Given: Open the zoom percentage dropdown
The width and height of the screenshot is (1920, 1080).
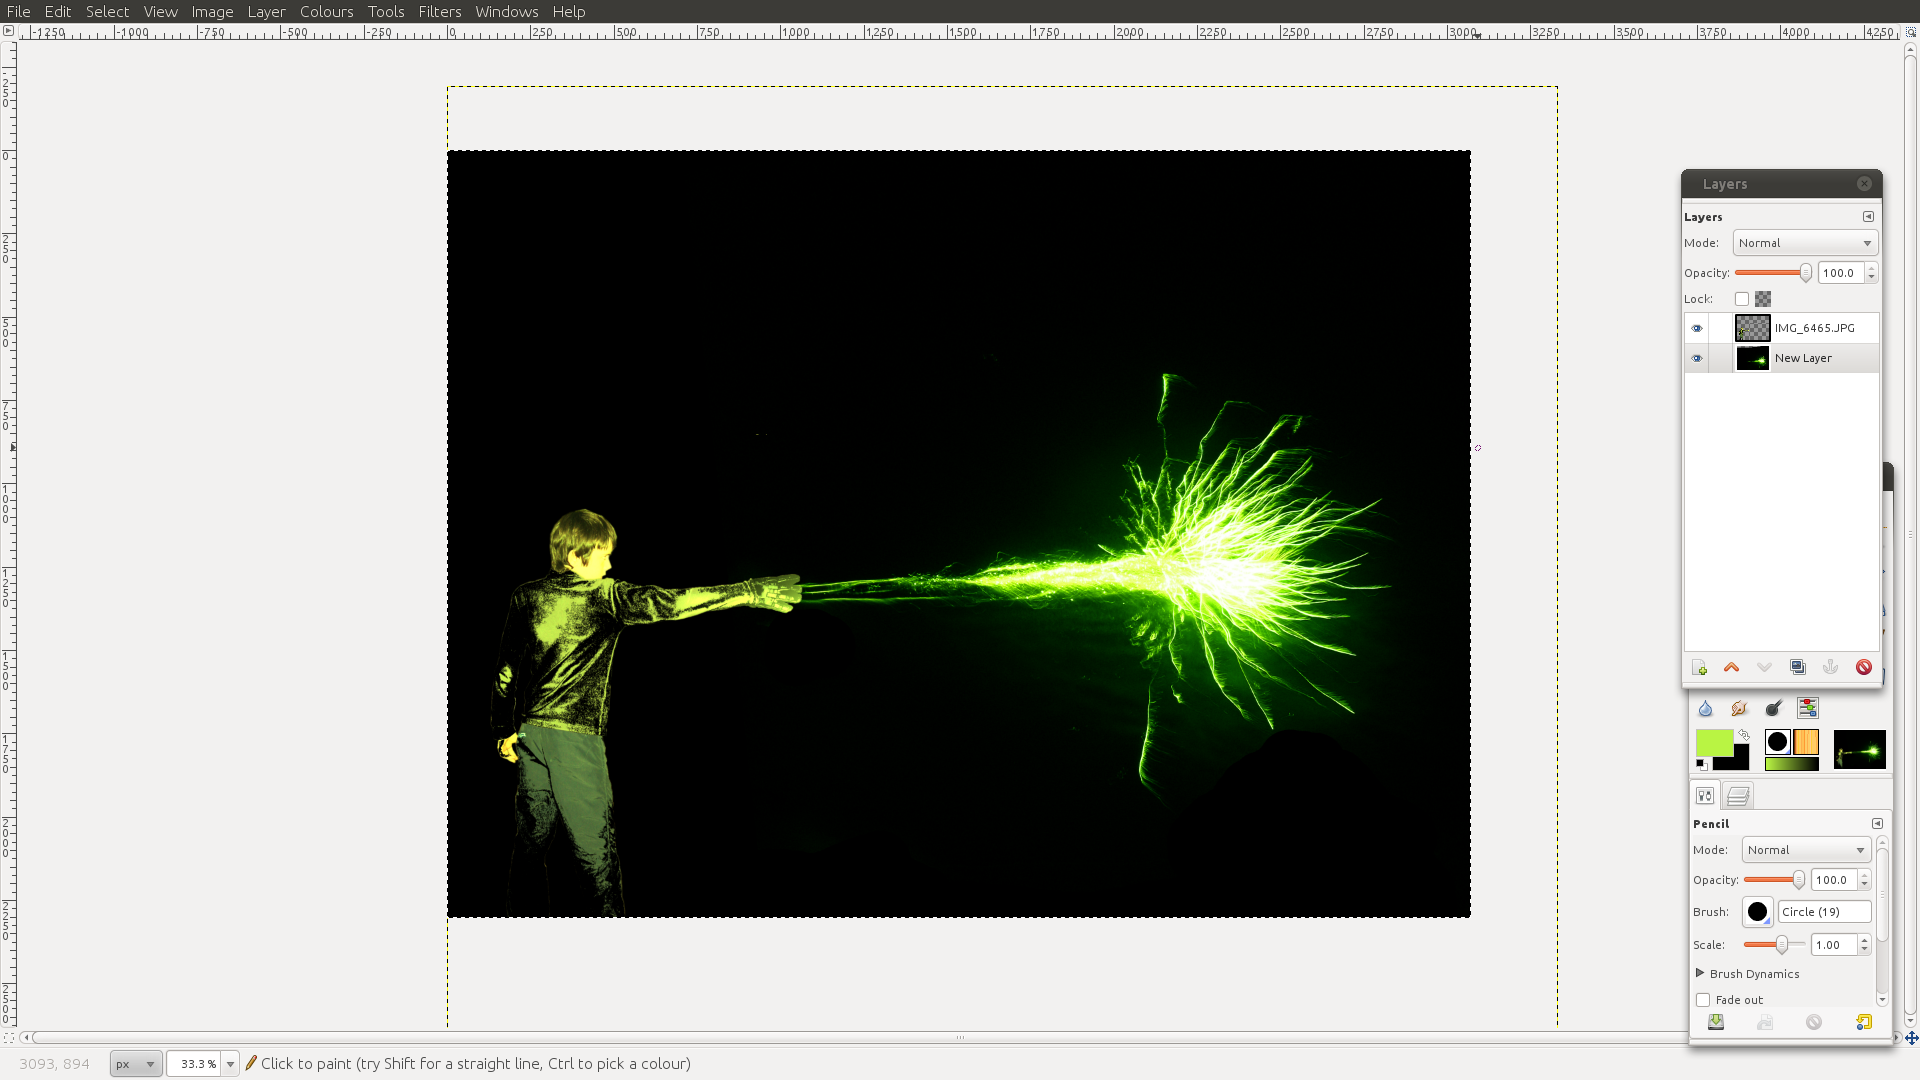Looking at the screenshot, I should click(230, 1063).
